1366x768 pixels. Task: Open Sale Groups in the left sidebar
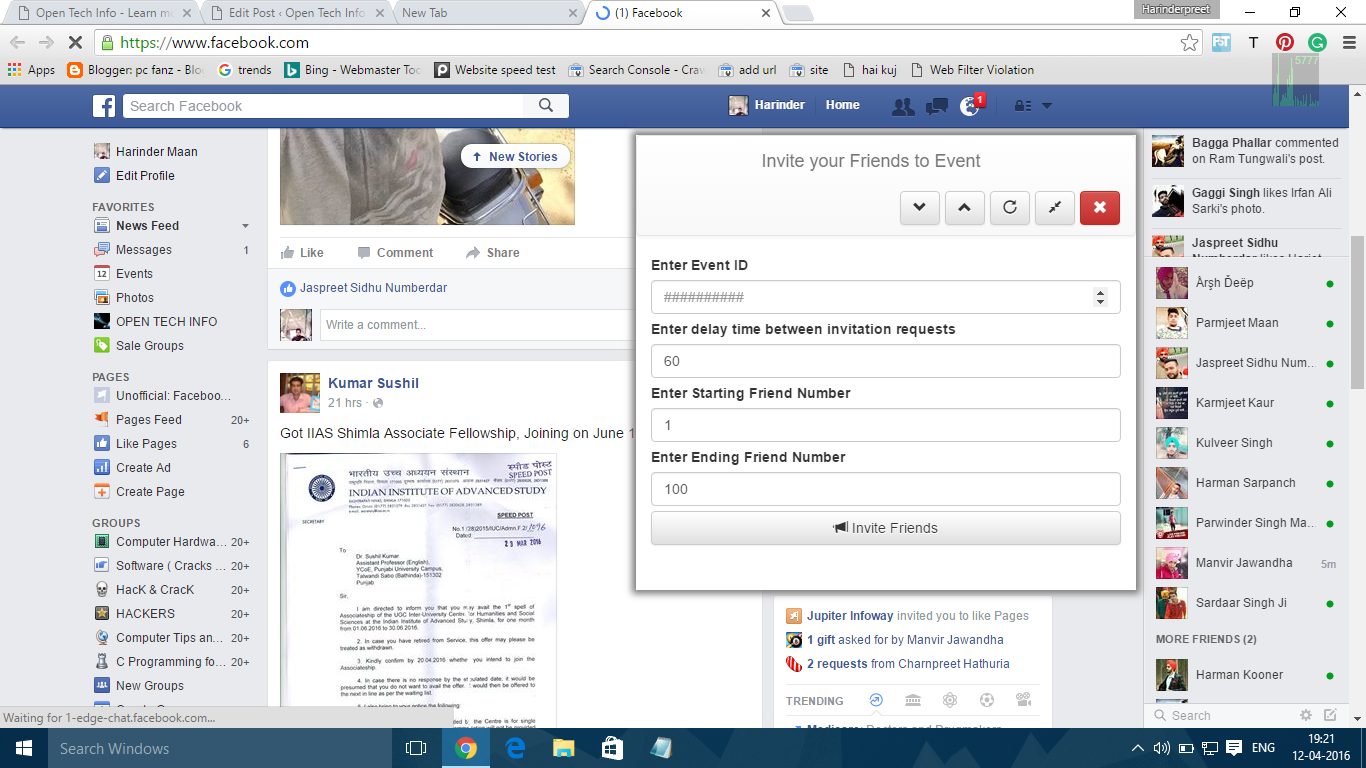(x=149, y=346)
